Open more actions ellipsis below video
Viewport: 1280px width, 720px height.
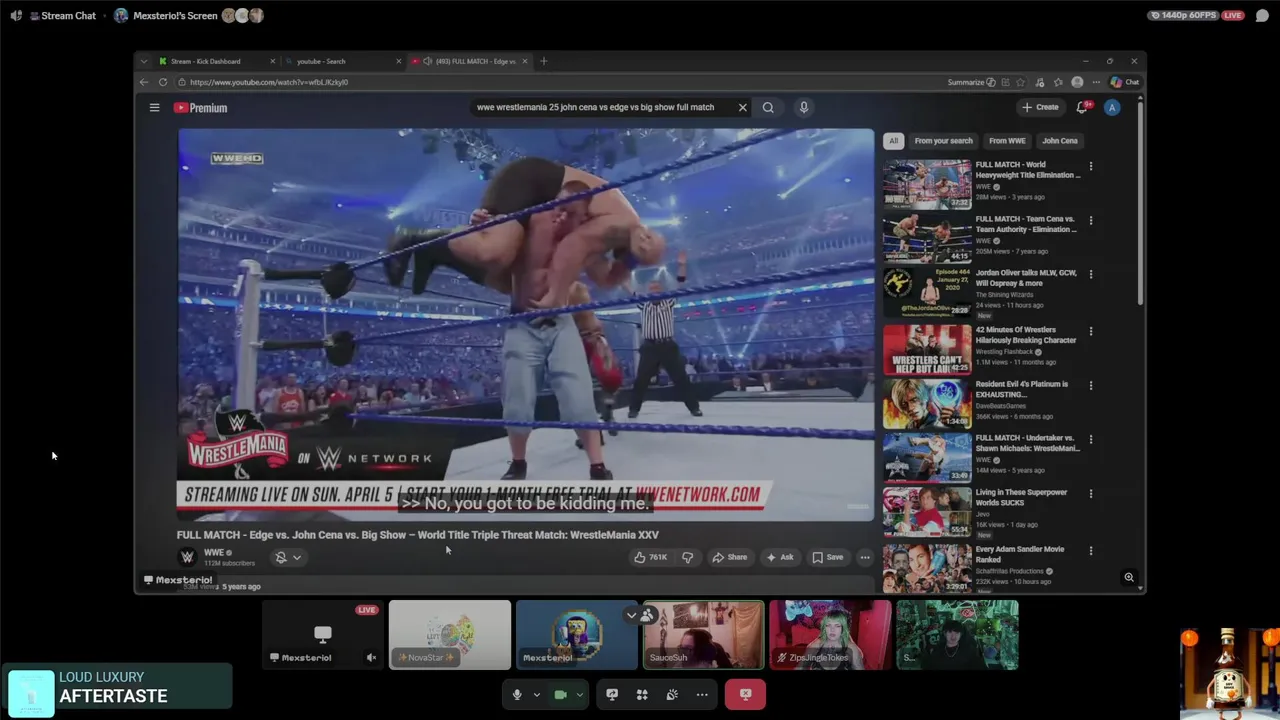pyautogui.click(x=865, y=557)
